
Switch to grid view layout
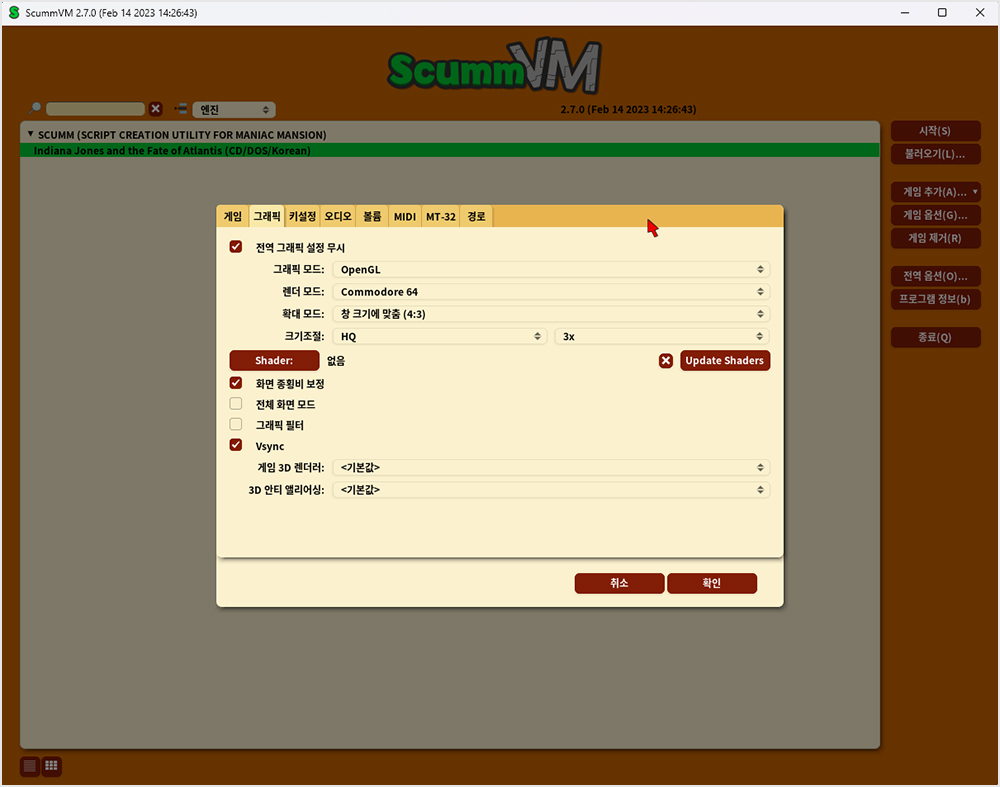point(52,766)
